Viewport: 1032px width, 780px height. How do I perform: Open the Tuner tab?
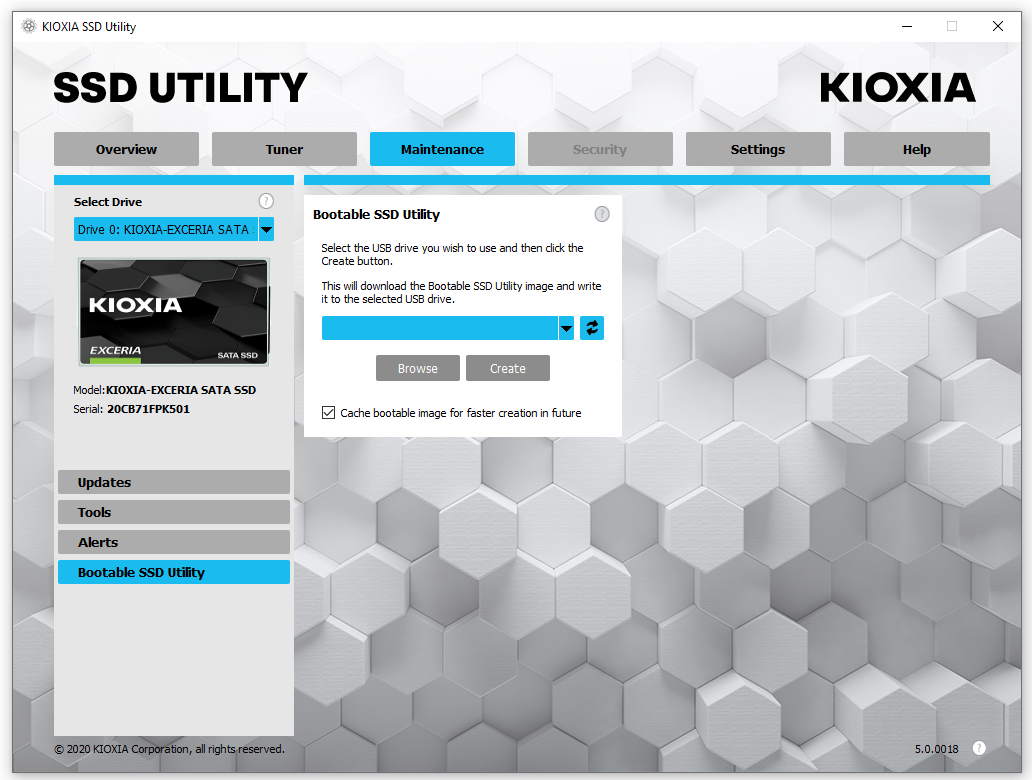click(284, 149)
